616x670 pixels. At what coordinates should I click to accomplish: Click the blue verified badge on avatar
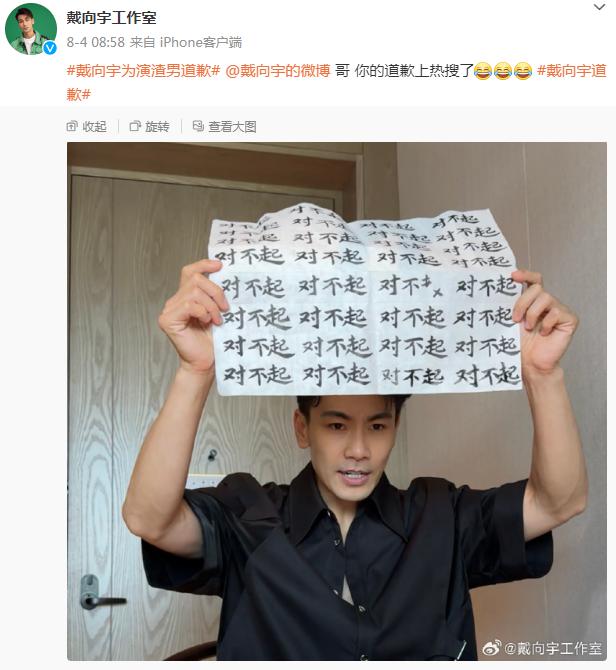[x=50, y=48]
